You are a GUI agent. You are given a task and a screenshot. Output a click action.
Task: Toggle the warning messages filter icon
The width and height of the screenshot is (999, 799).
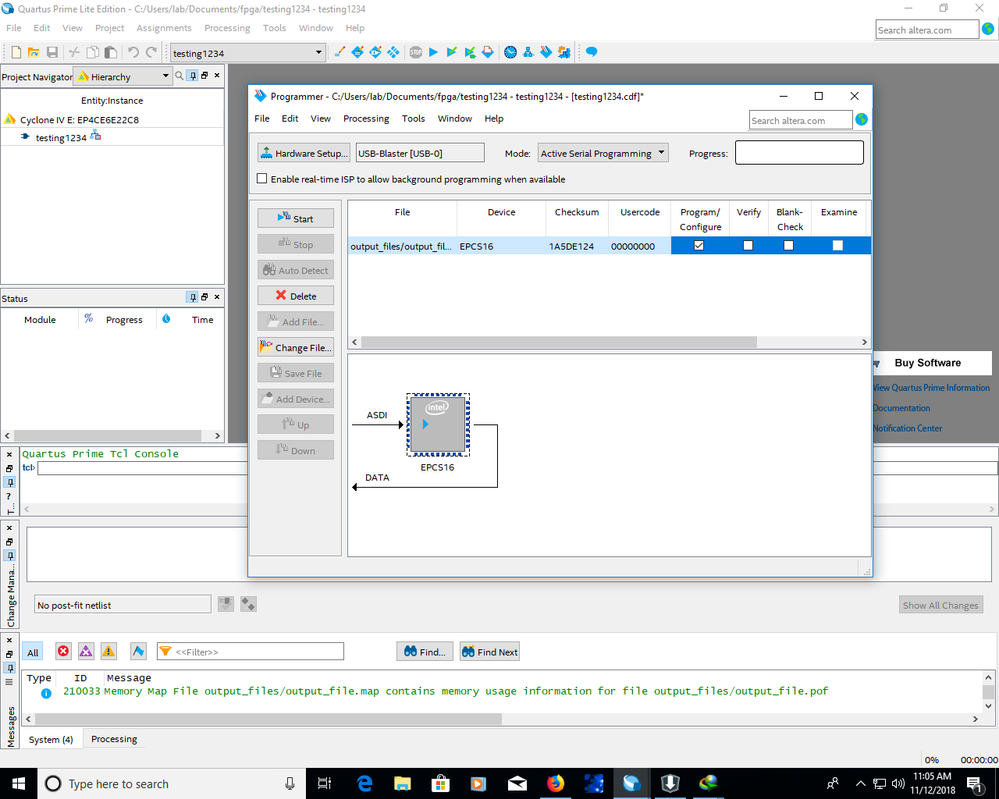pos(108,651)
